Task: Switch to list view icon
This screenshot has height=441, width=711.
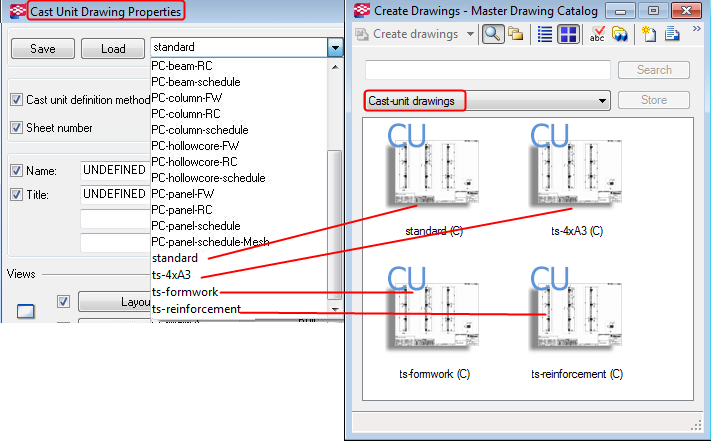Action: [545, 34]
